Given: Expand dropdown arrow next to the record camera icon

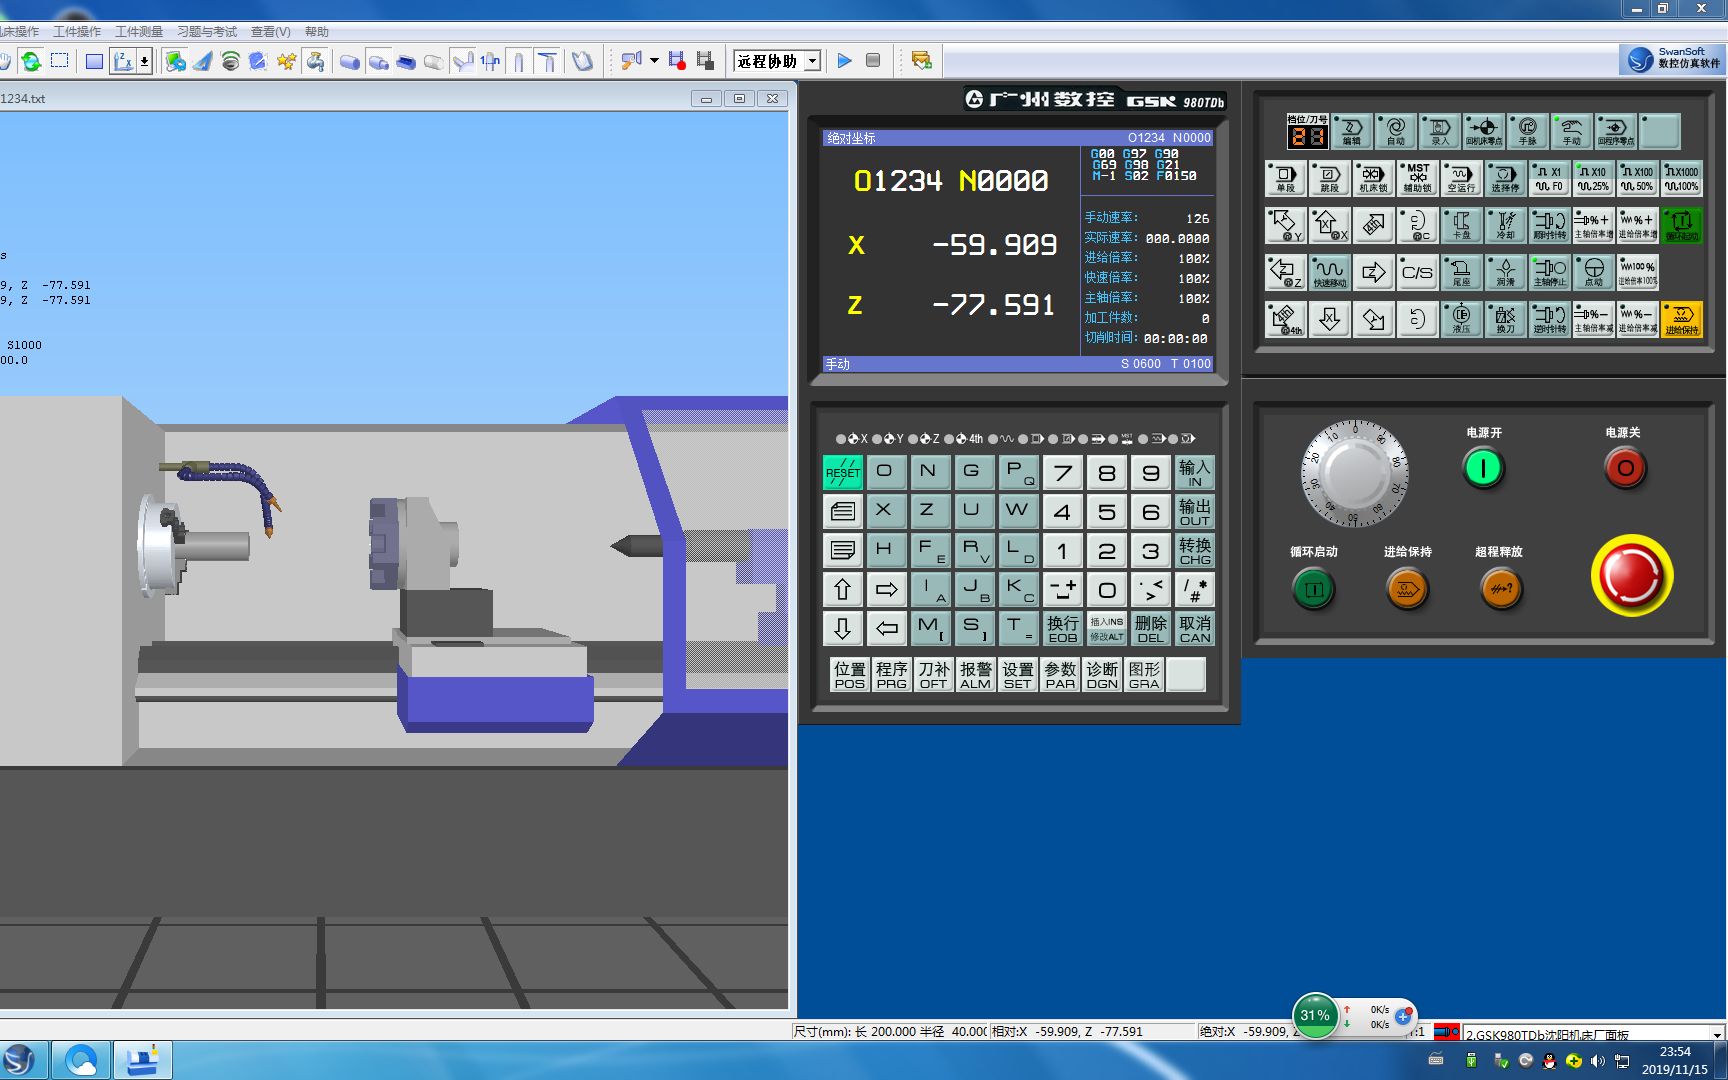Looking at the screenshot, I should (x=654, y=61).
